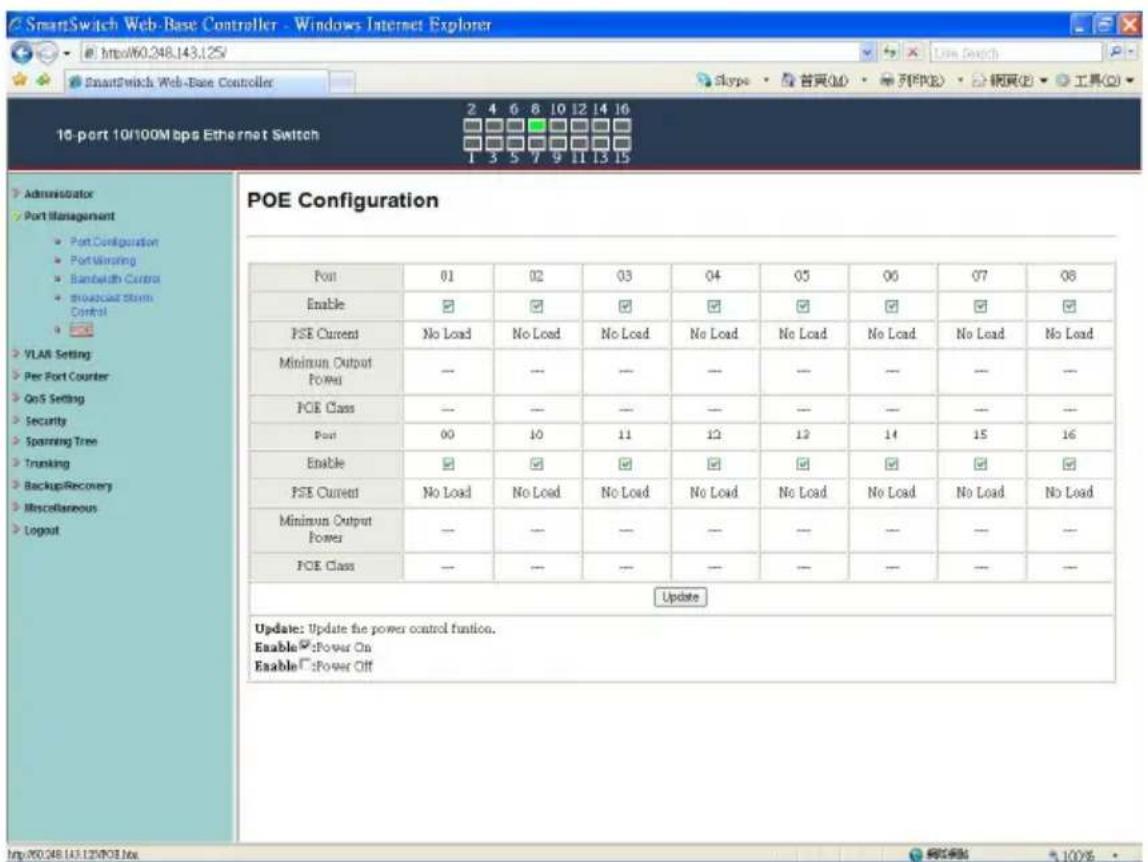The width and height of the screenshot is (1148, 862).
Task: Toggle Enable checkbox for port 05
Action: [x=802, y=305]
